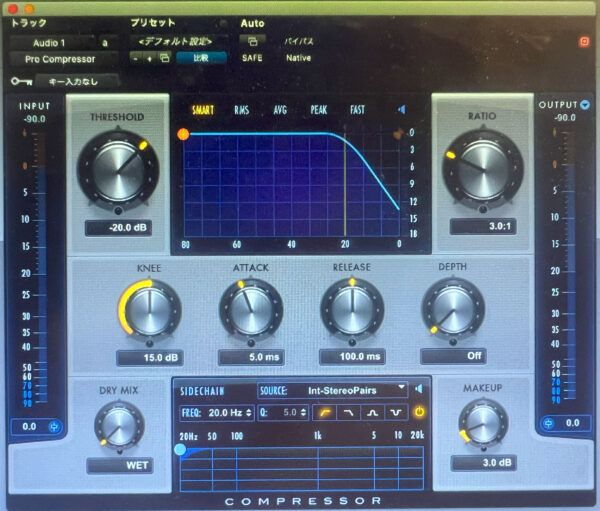This screenshot has height=511, width=600.
Task: Select RMS detection mode
Action: 242,110
